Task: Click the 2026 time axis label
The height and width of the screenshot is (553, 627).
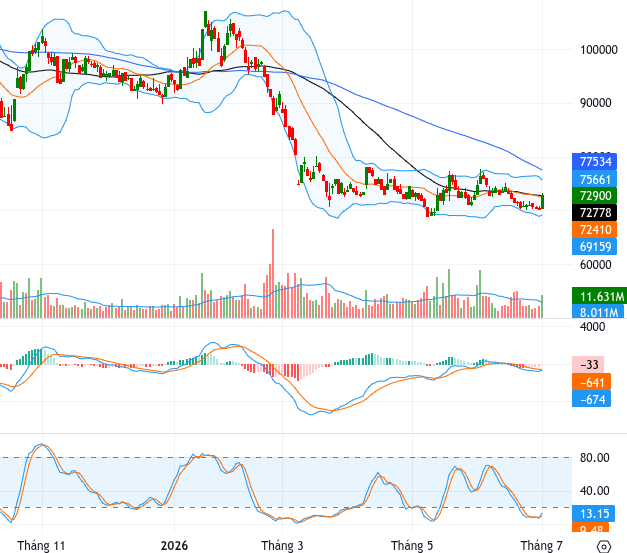Action: click(x=174, y=546)
